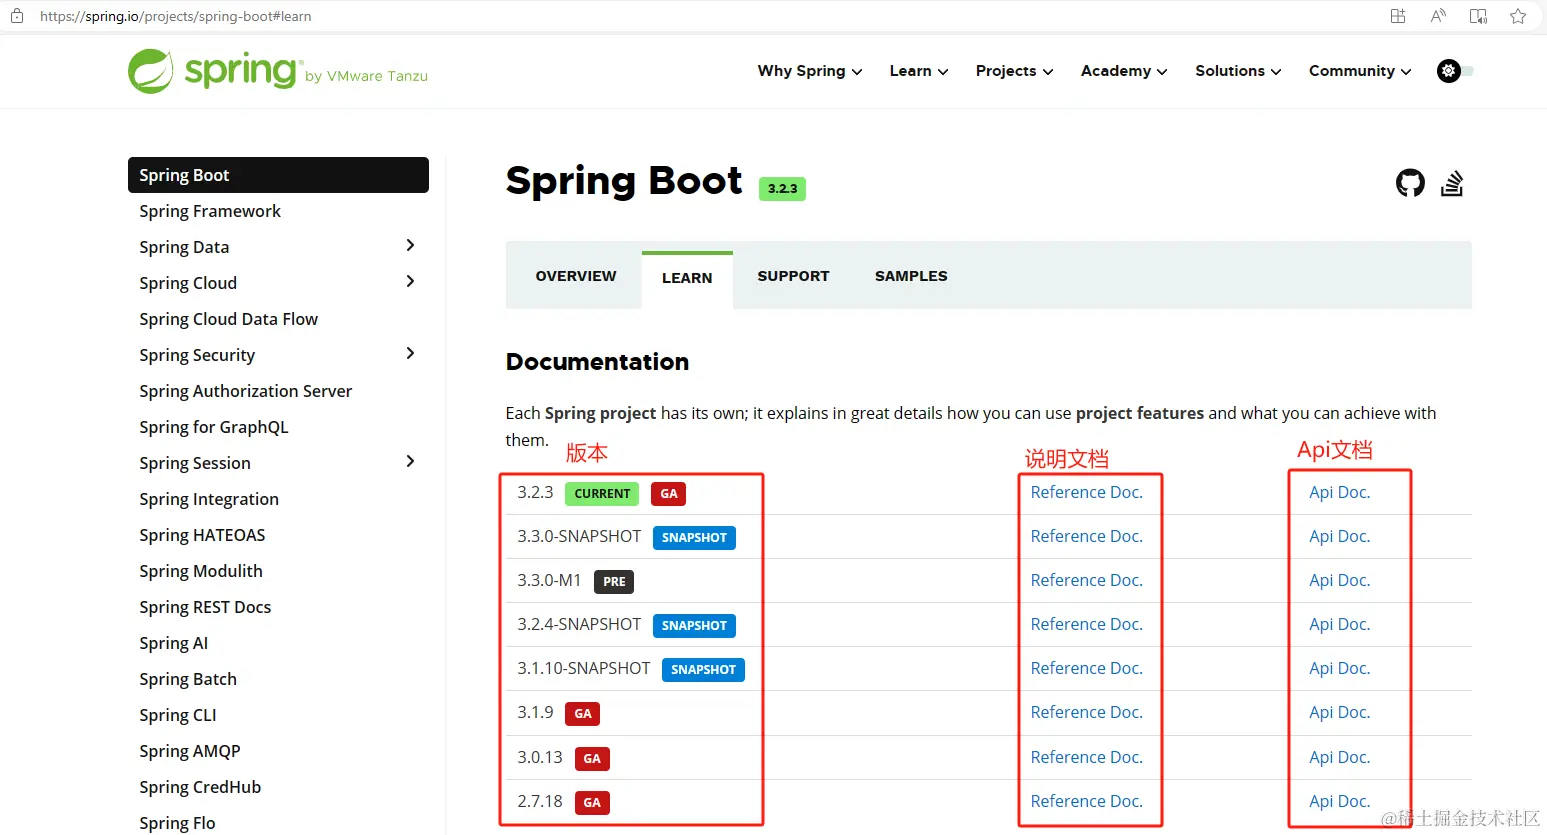Select the LEARN tab
1547x835 pixels.
[x=687, y=279]
